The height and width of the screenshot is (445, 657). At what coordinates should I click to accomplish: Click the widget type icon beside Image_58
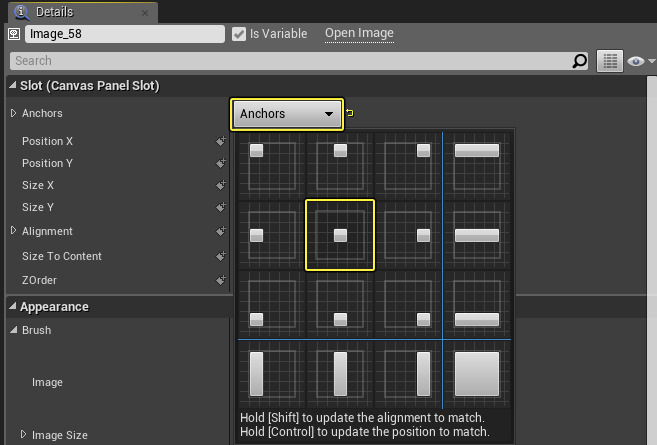14,34
